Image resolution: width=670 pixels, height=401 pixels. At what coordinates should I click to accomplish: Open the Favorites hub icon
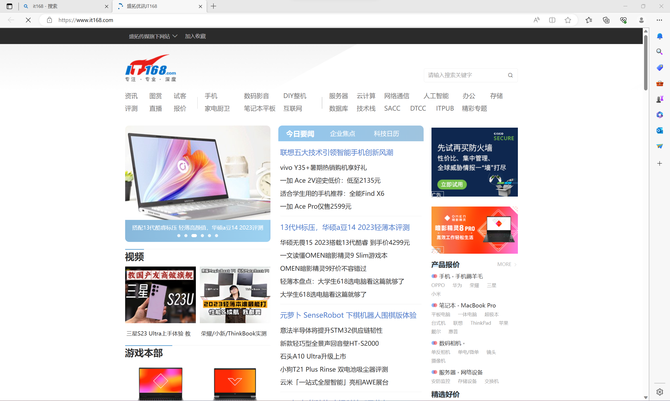(588, 20)
